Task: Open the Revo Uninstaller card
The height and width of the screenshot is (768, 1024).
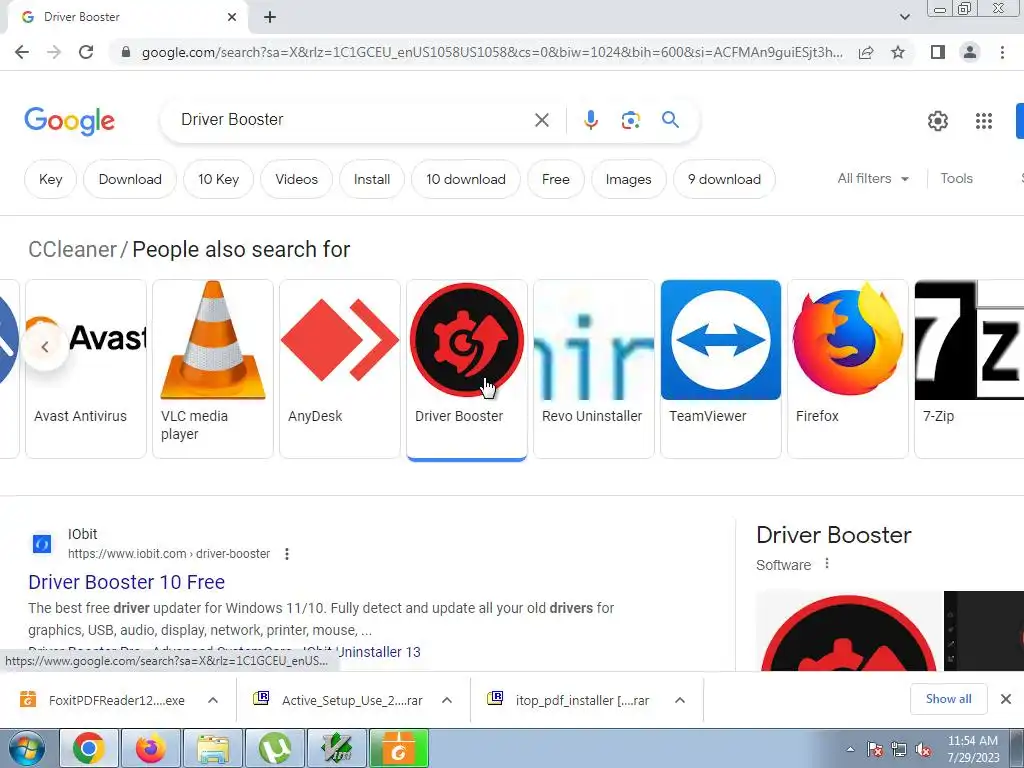Action: (x=594, y=369)
